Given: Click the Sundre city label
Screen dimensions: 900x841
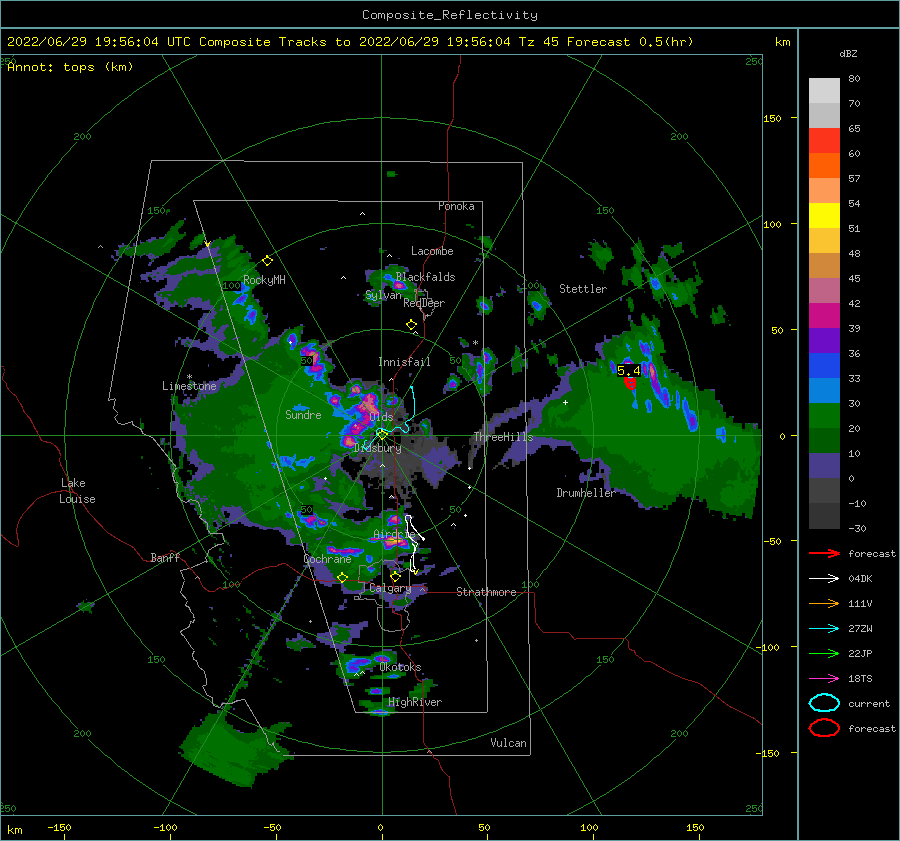Looking at the screenshot, I should coord(303,414).
